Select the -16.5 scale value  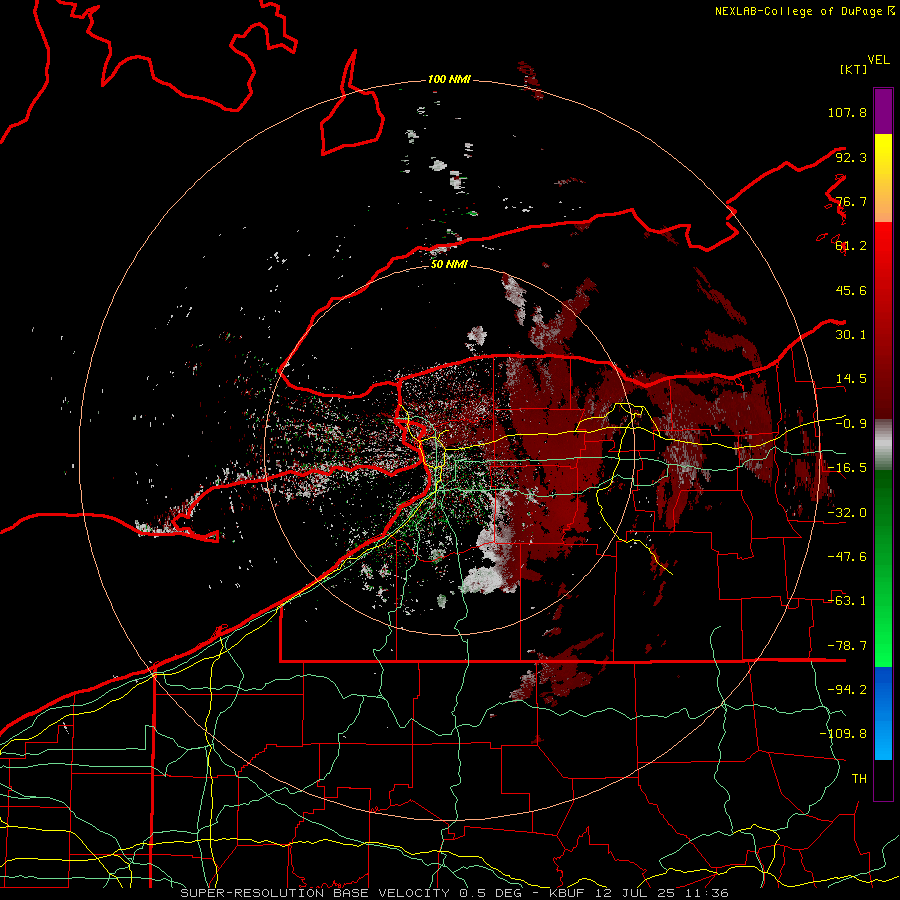click(847, 468)
